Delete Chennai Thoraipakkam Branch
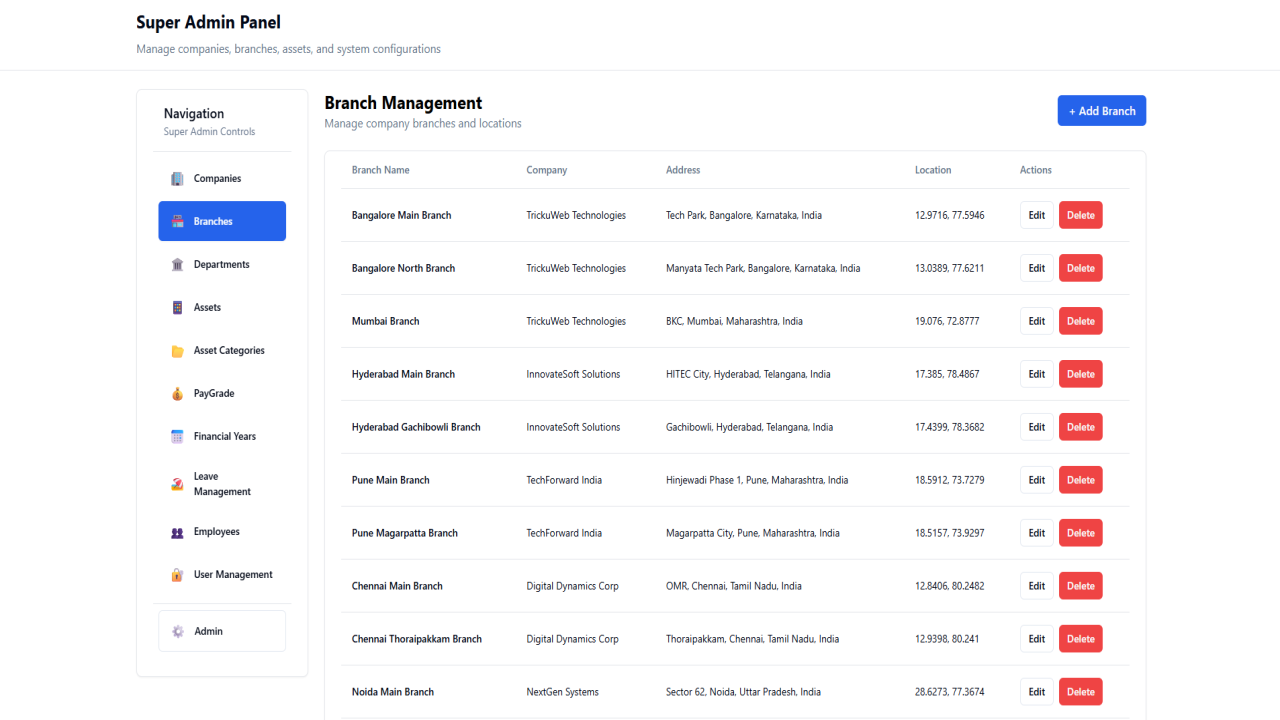This screenshot has height=720, width=1280. coord(1081,639)
